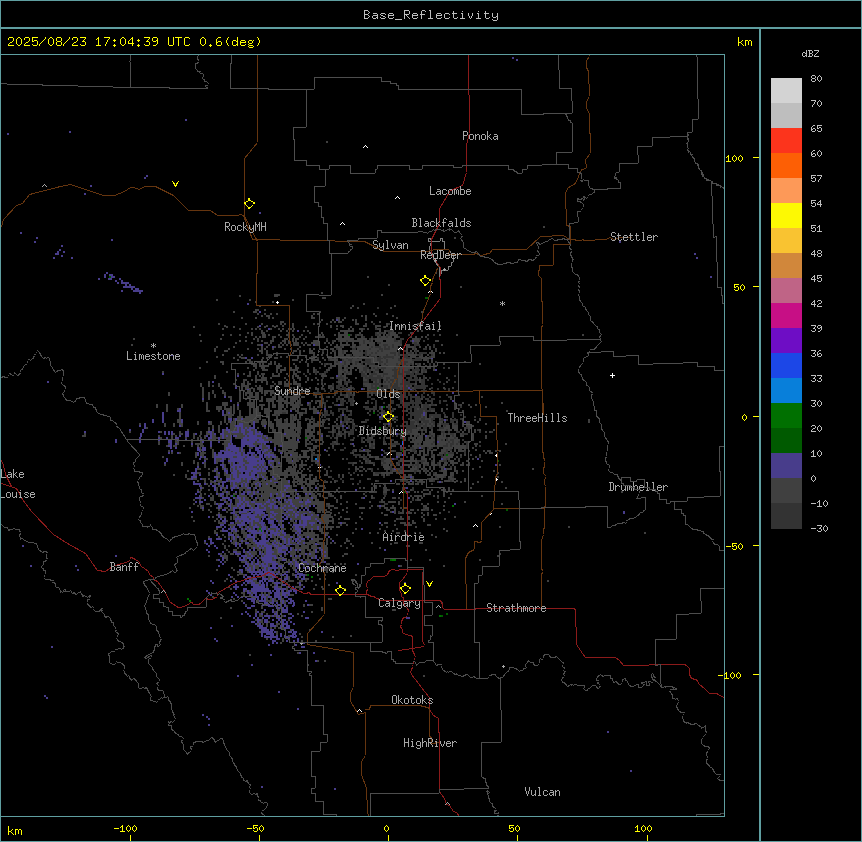The width and height of the screenshot is (862, 842).
Task: Click the dark orange 57-60 dBZ swatch
Action: tap(786, 165)
